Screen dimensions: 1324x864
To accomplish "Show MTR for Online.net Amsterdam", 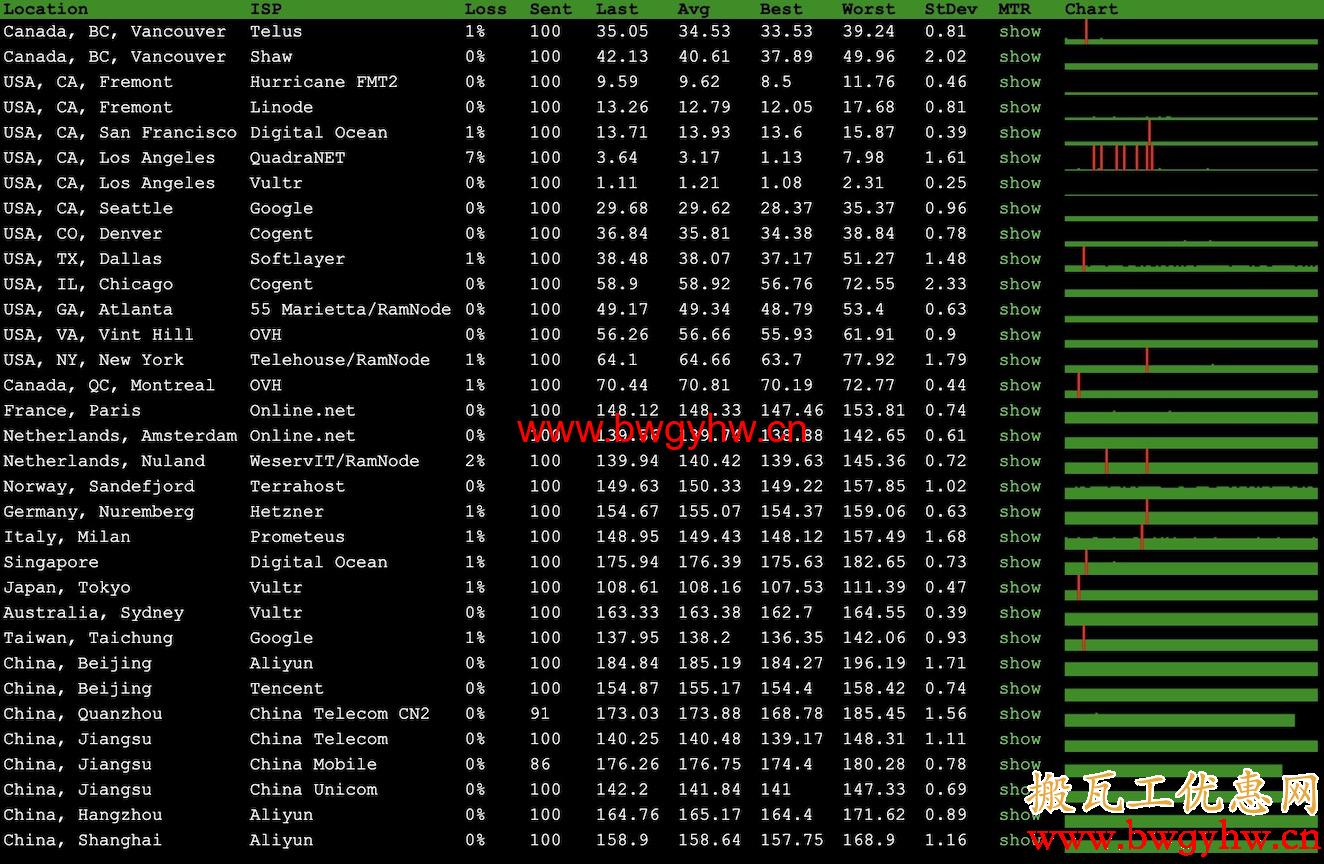I will click(x=1020, y=435).
